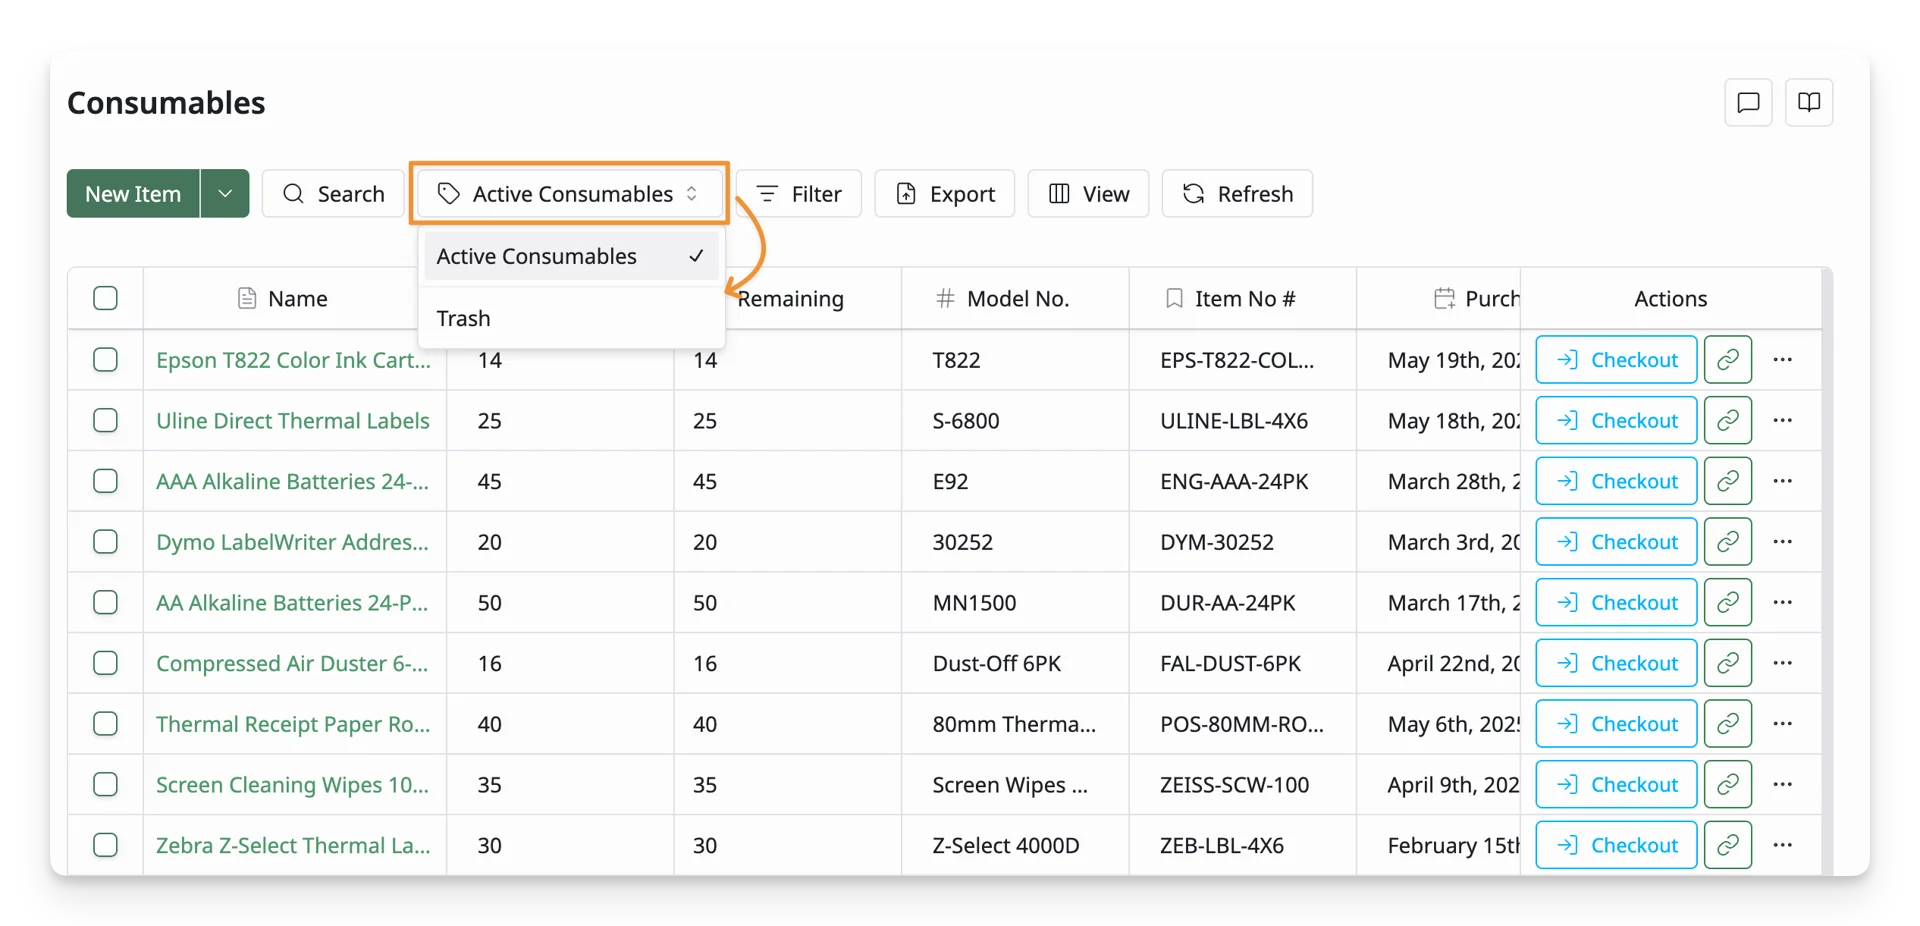This screenshot has width=1920, height=926.
Task: Click the New Item button
Action: coord(133,193)
